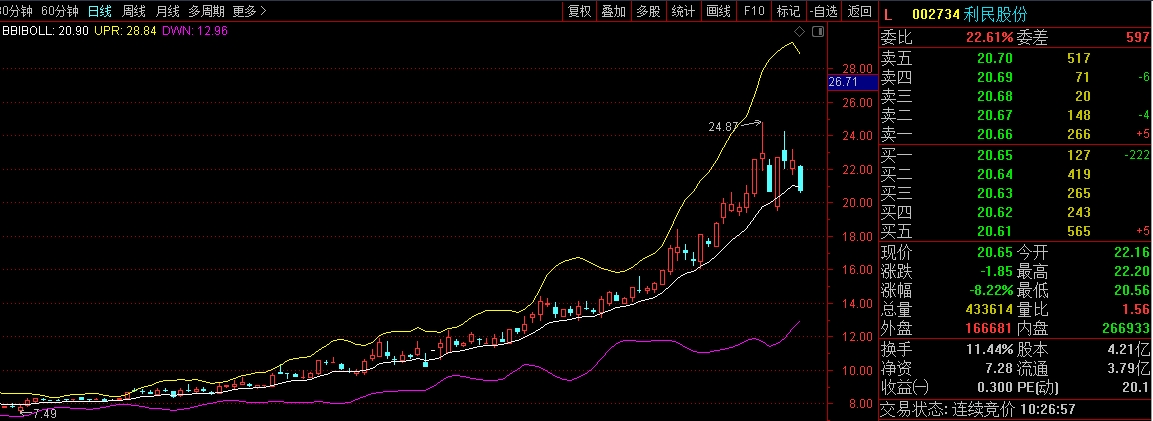This screenshot has width=1153, height=421.
Task: Click the UPR: 28.84 indicator value
Action: (x=125, y=31)
